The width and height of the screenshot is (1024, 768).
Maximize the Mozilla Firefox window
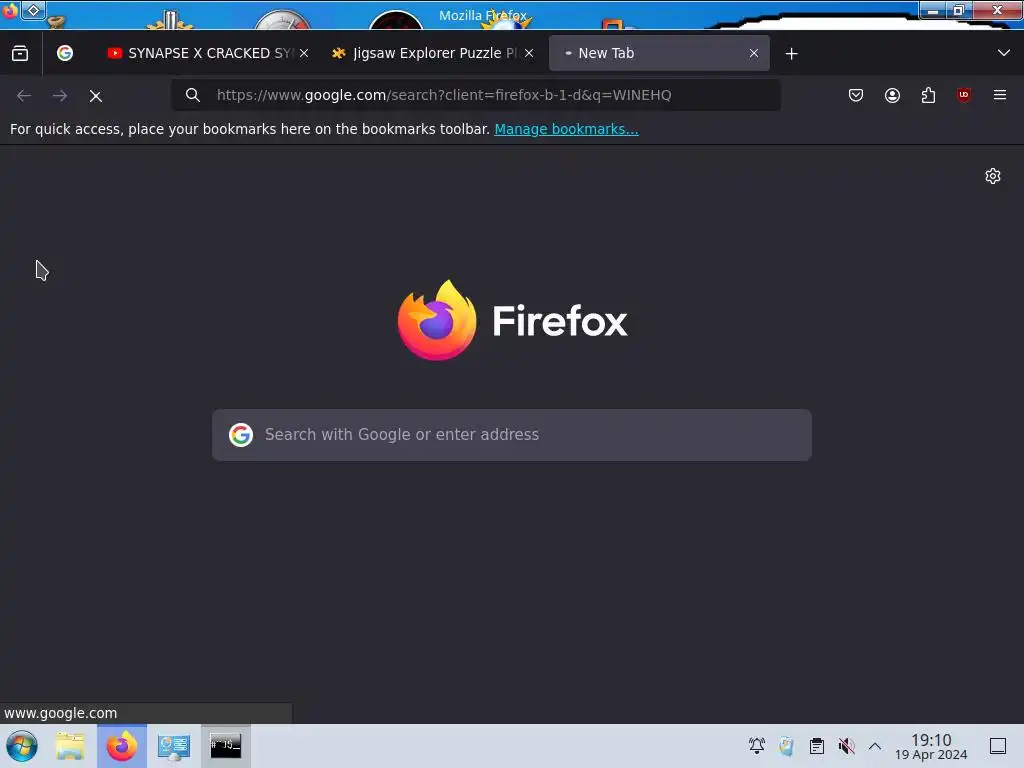[x=959, y=10]
